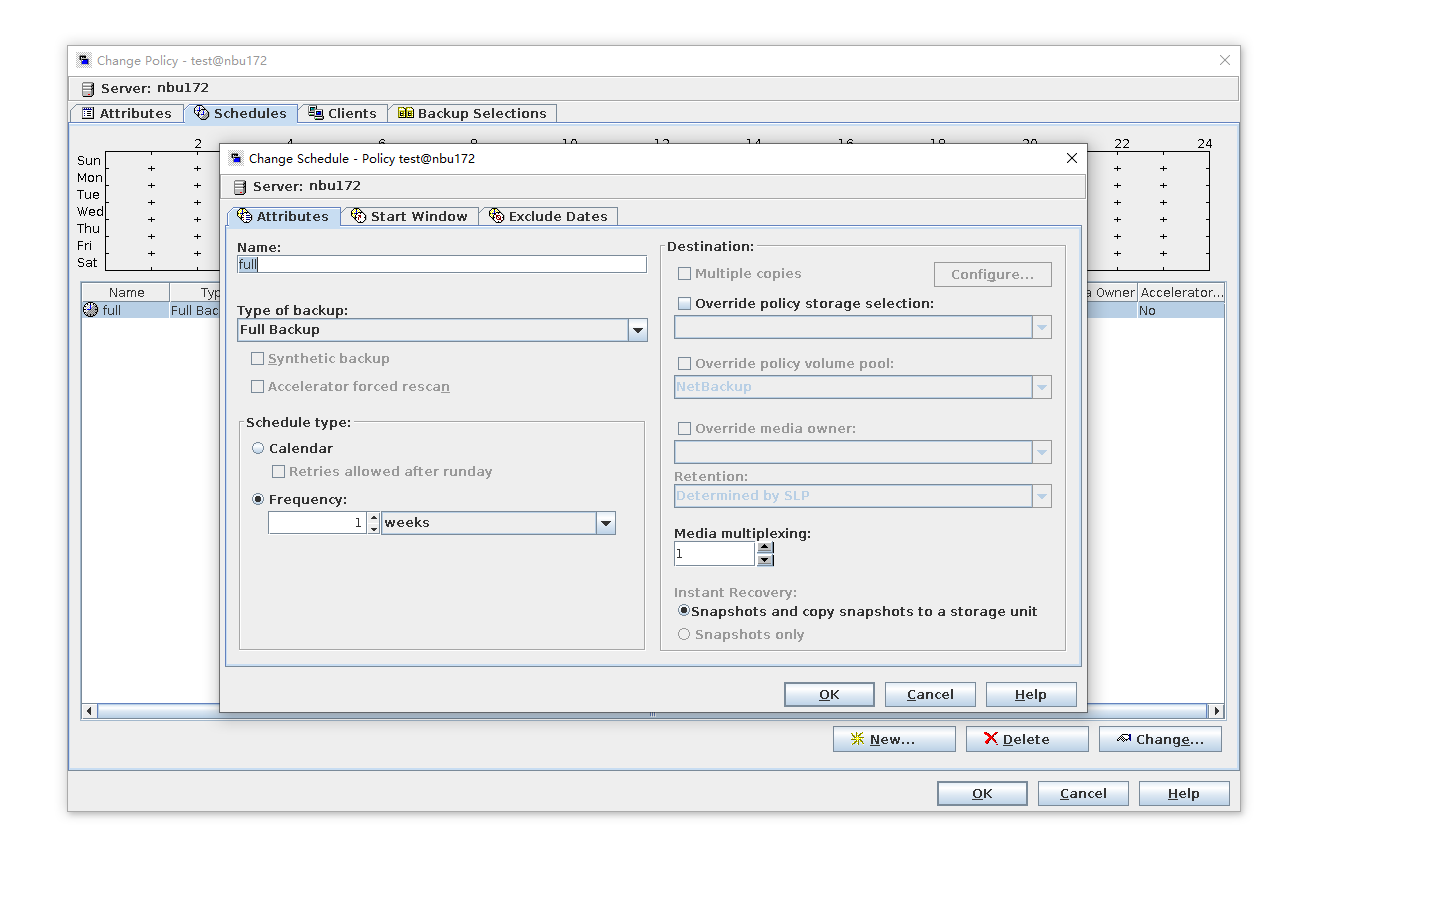Click red X Delete icon
1451x914 pixels.
991,738
